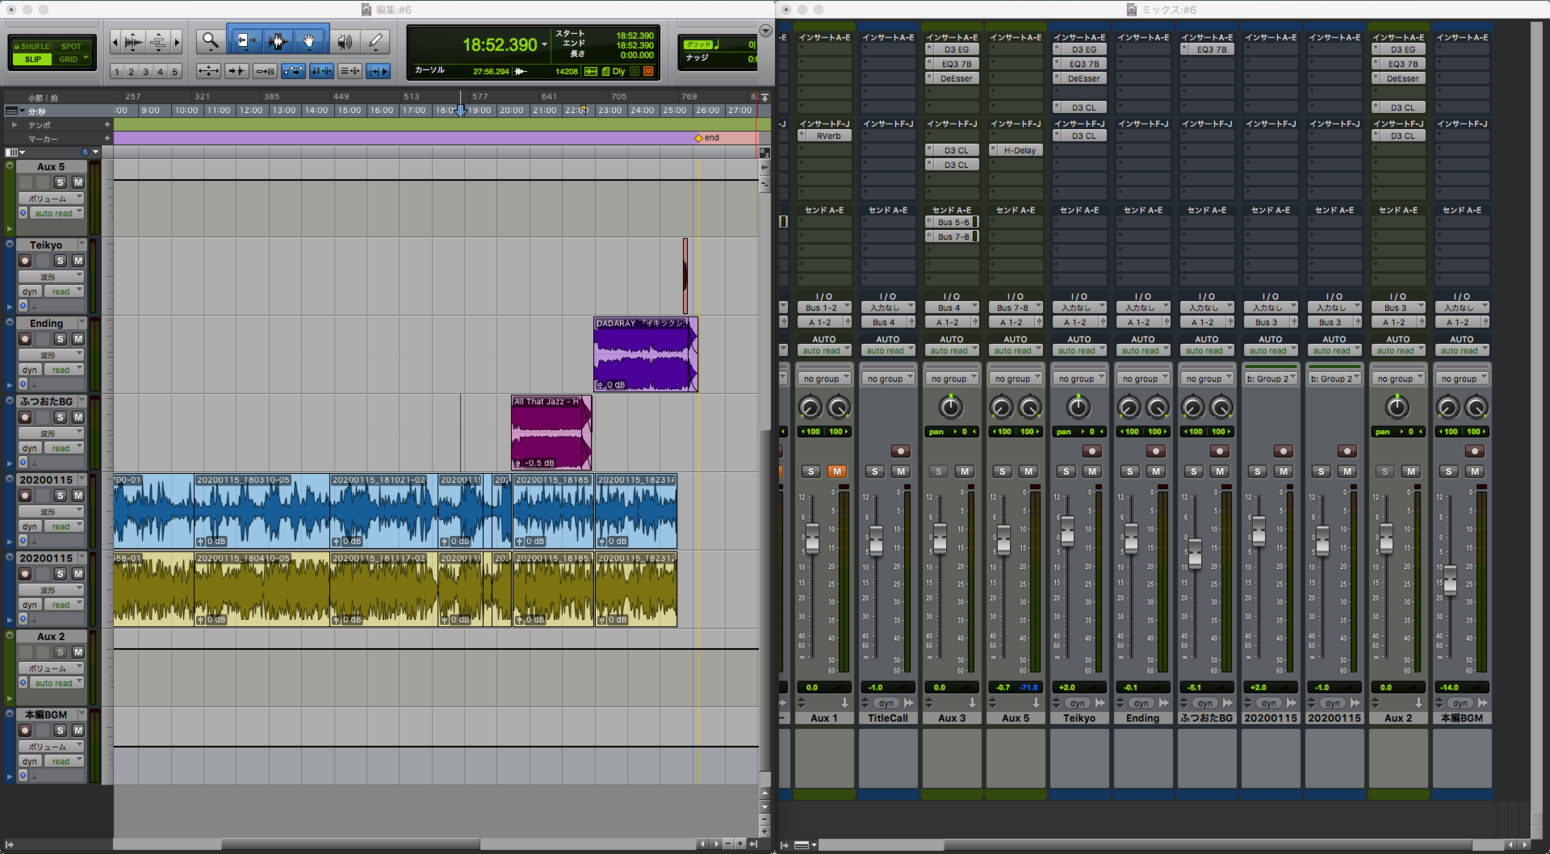Add a marker with the plus icon

click(107, 139)
